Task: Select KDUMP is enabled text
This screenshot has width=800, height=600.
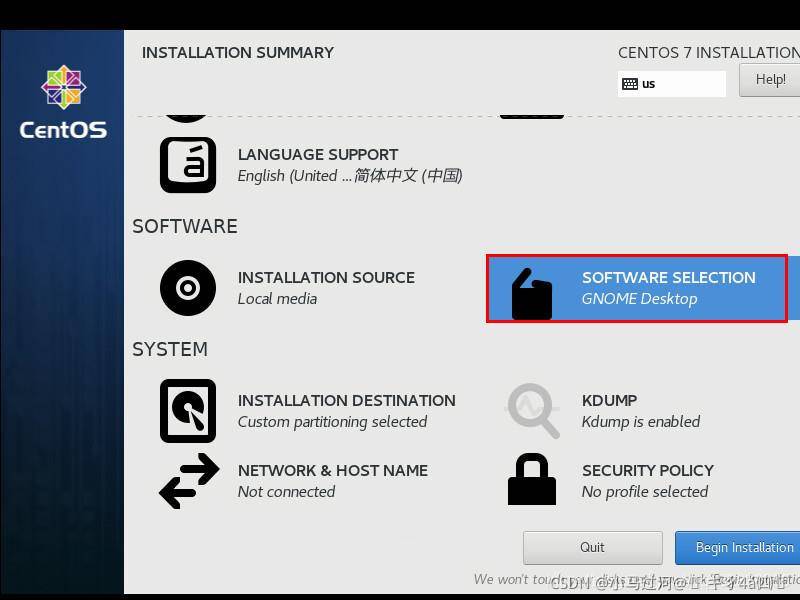Action: [x=640, y=422]
